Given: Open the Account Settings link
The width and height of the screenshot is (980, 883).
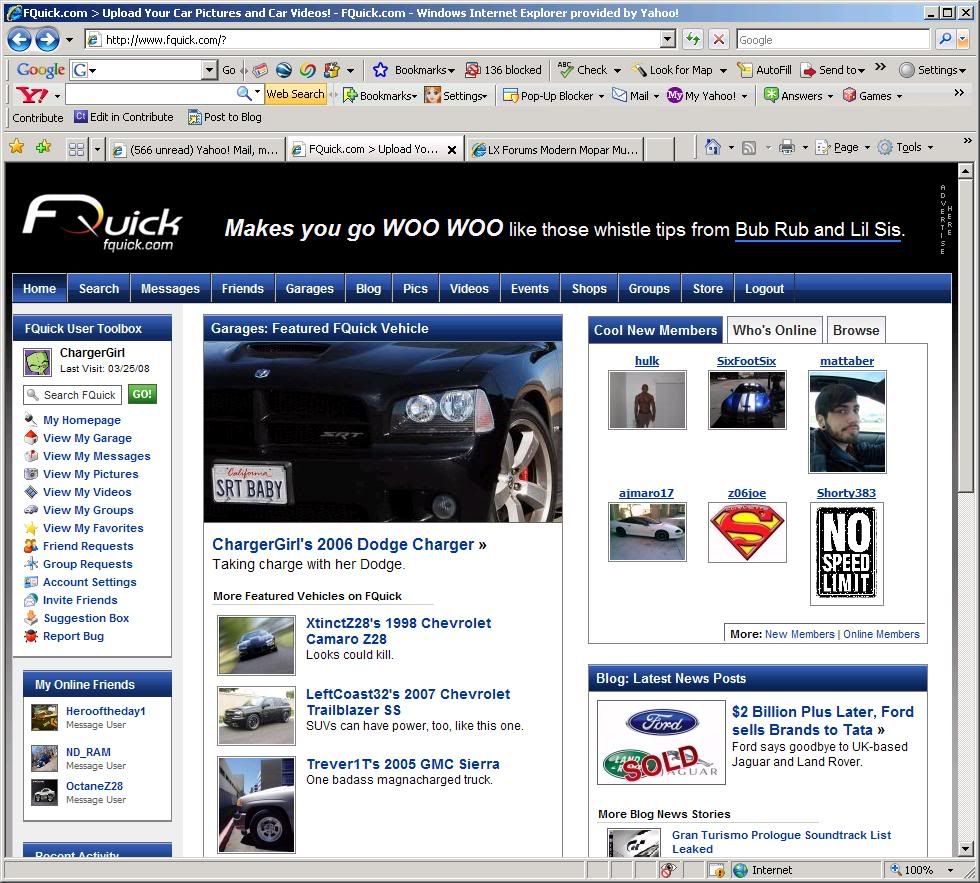Looking at the screenshot, I should pyautogui.click(x=89, y=582).
